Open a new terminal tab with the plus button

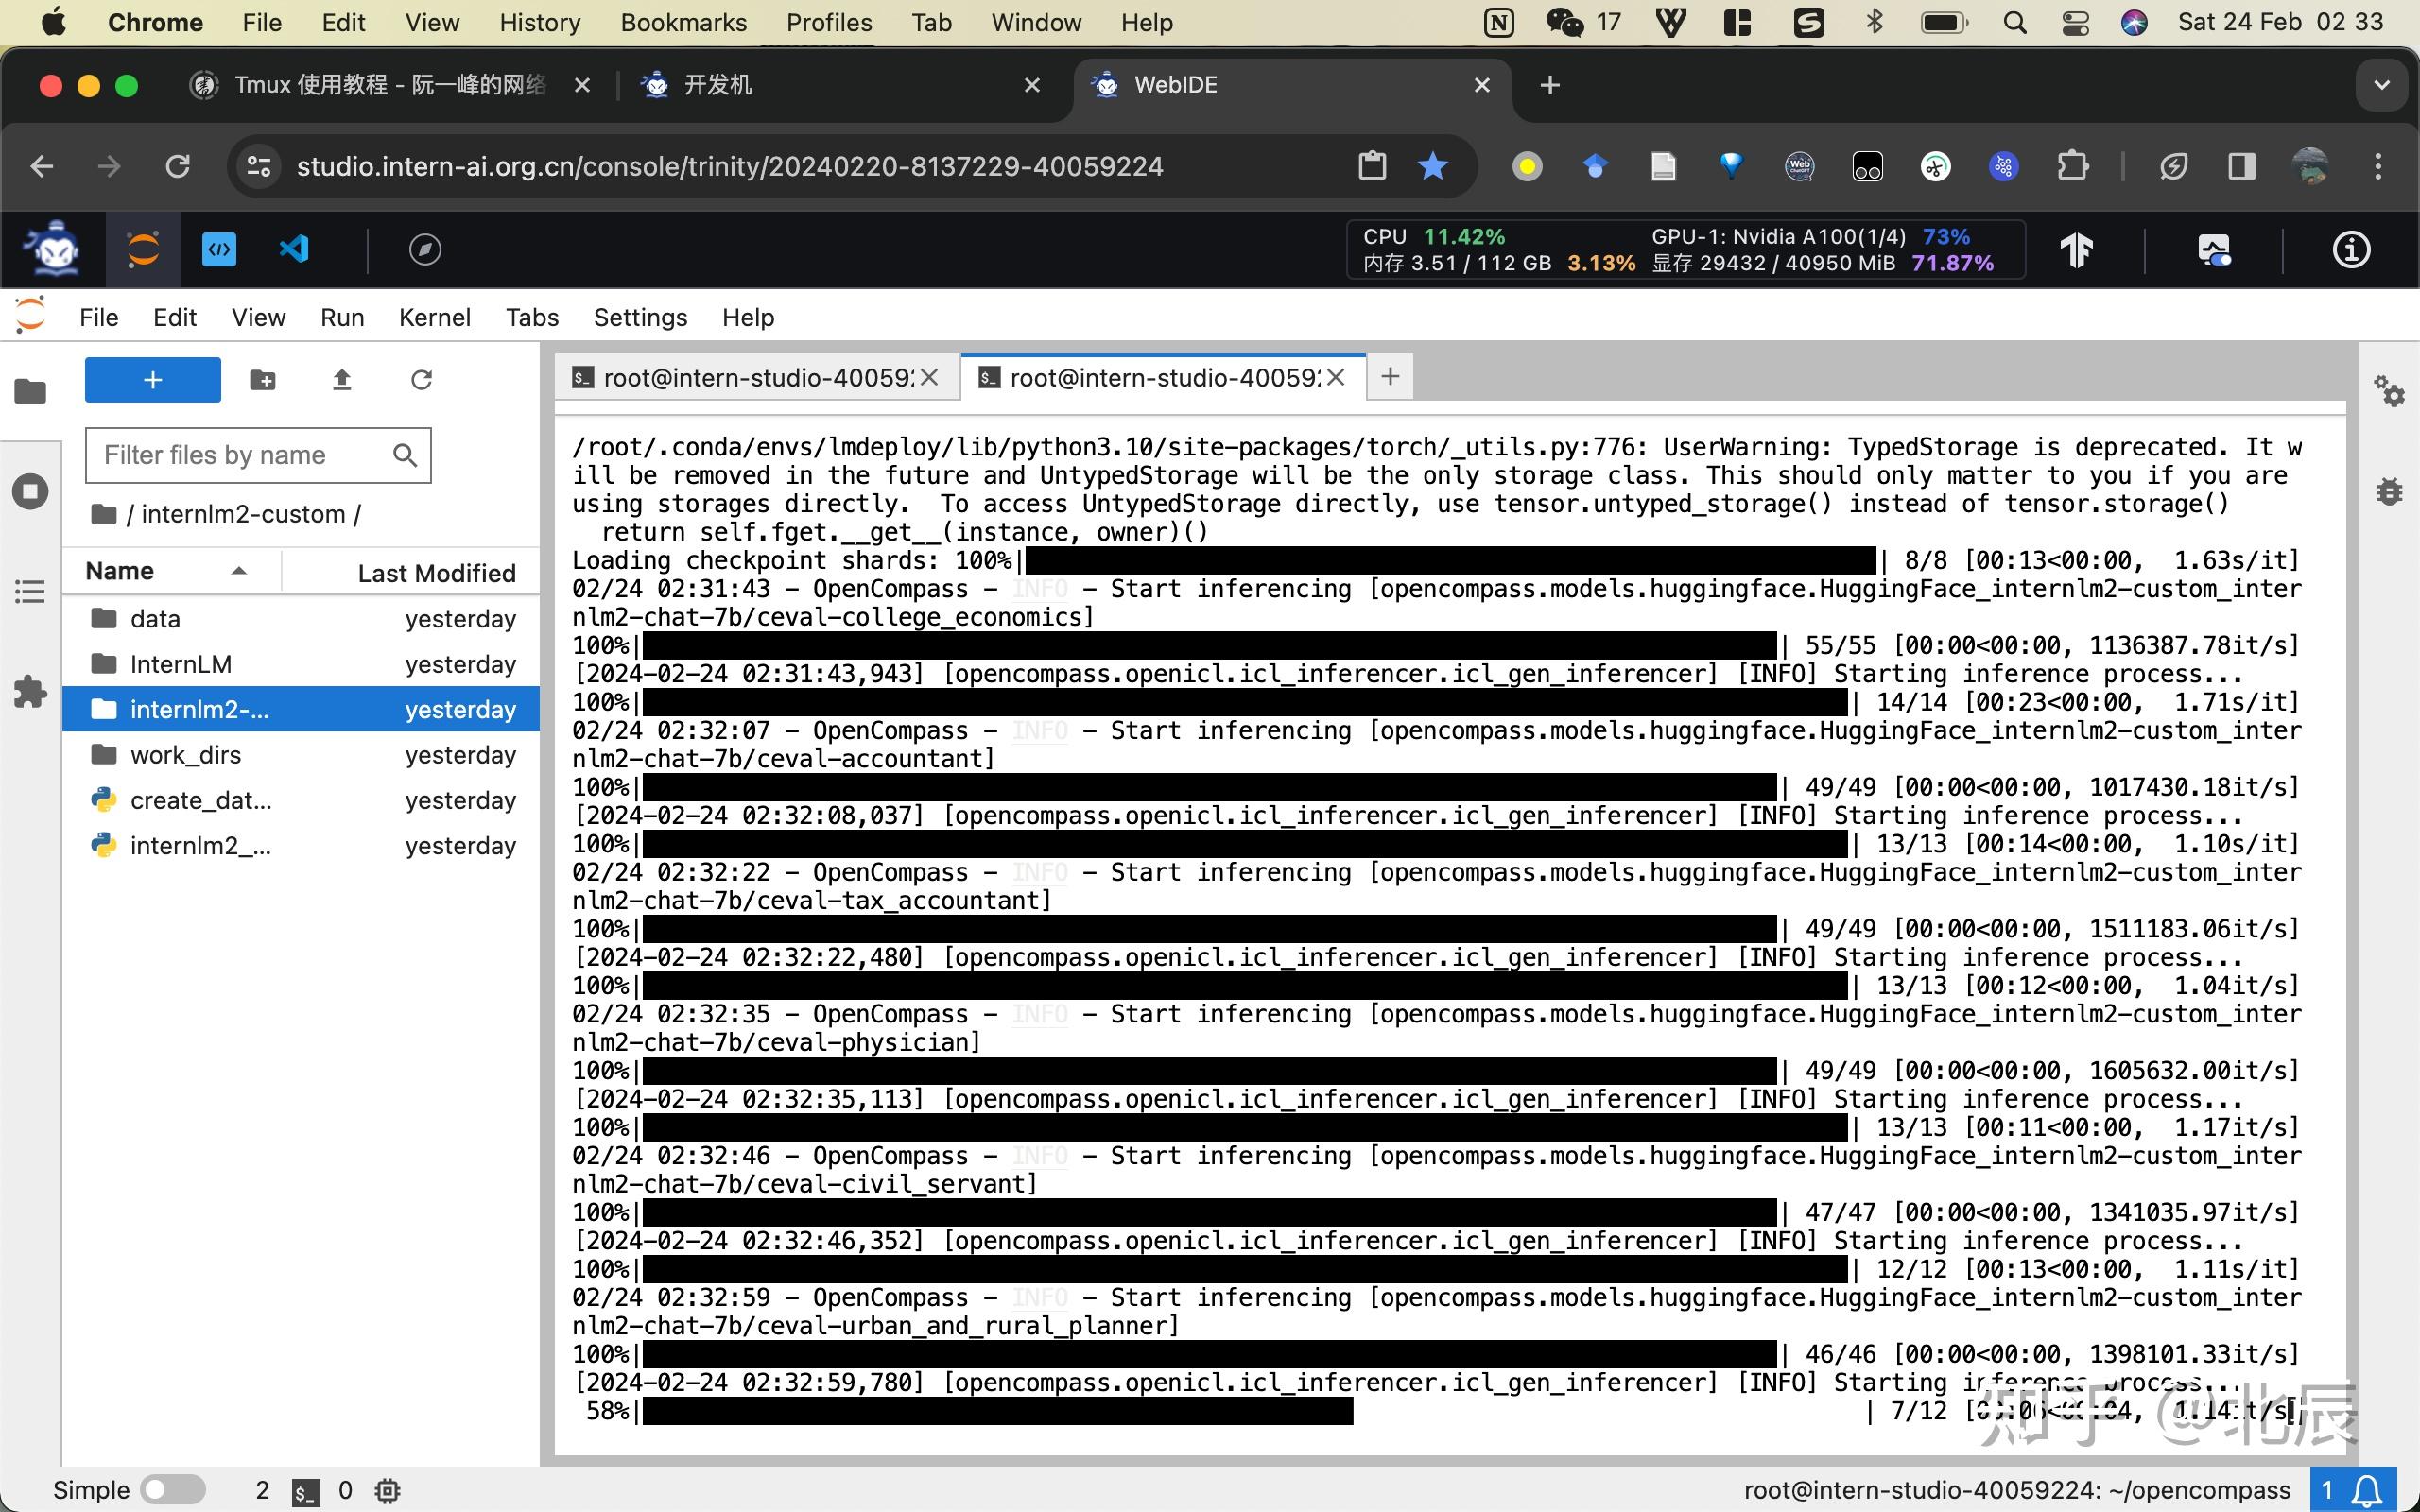pos(1389,377)
